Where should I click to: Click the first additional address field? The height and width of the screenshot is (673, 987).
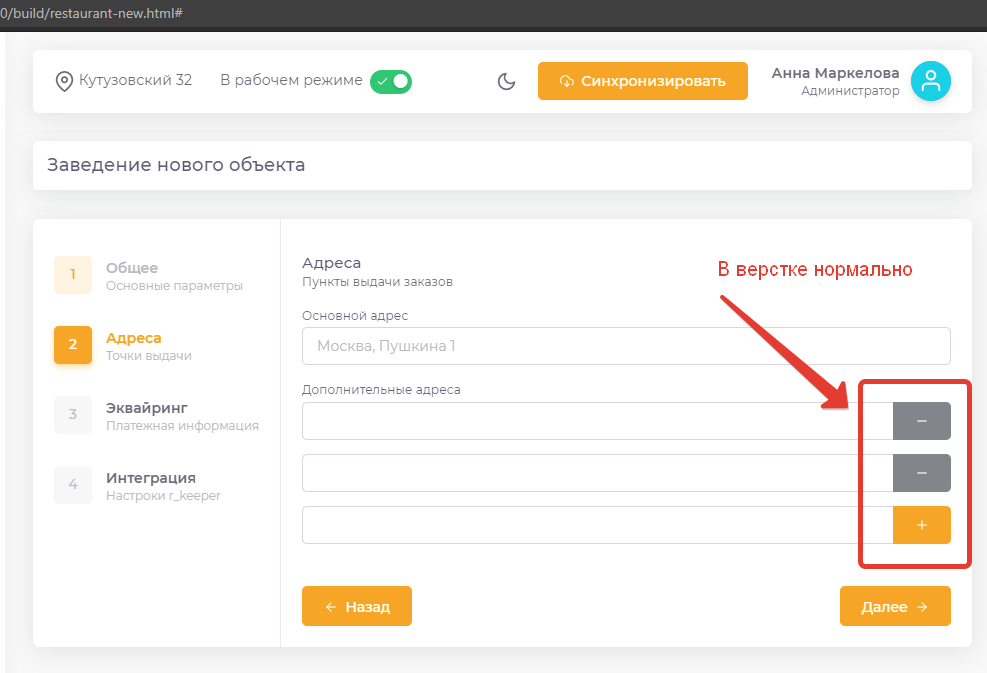[x=596, y=421]
